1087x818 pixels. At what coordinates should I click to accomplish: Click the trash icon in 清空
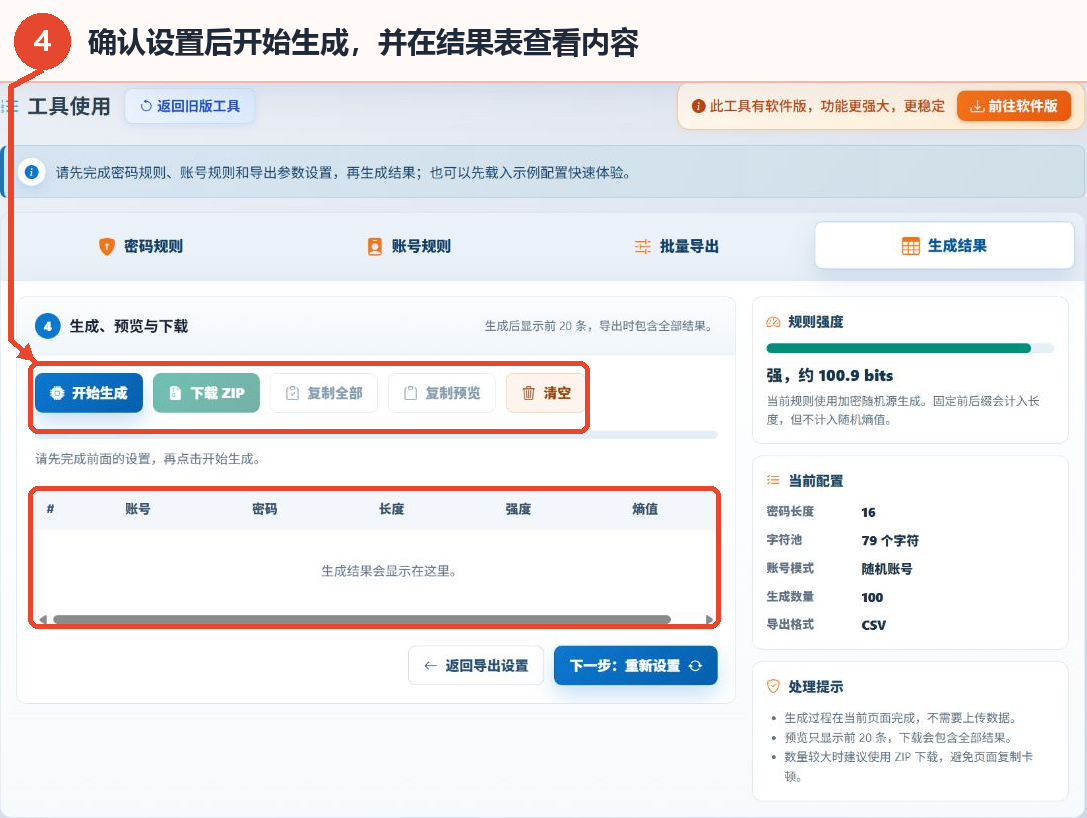[528, 393]
